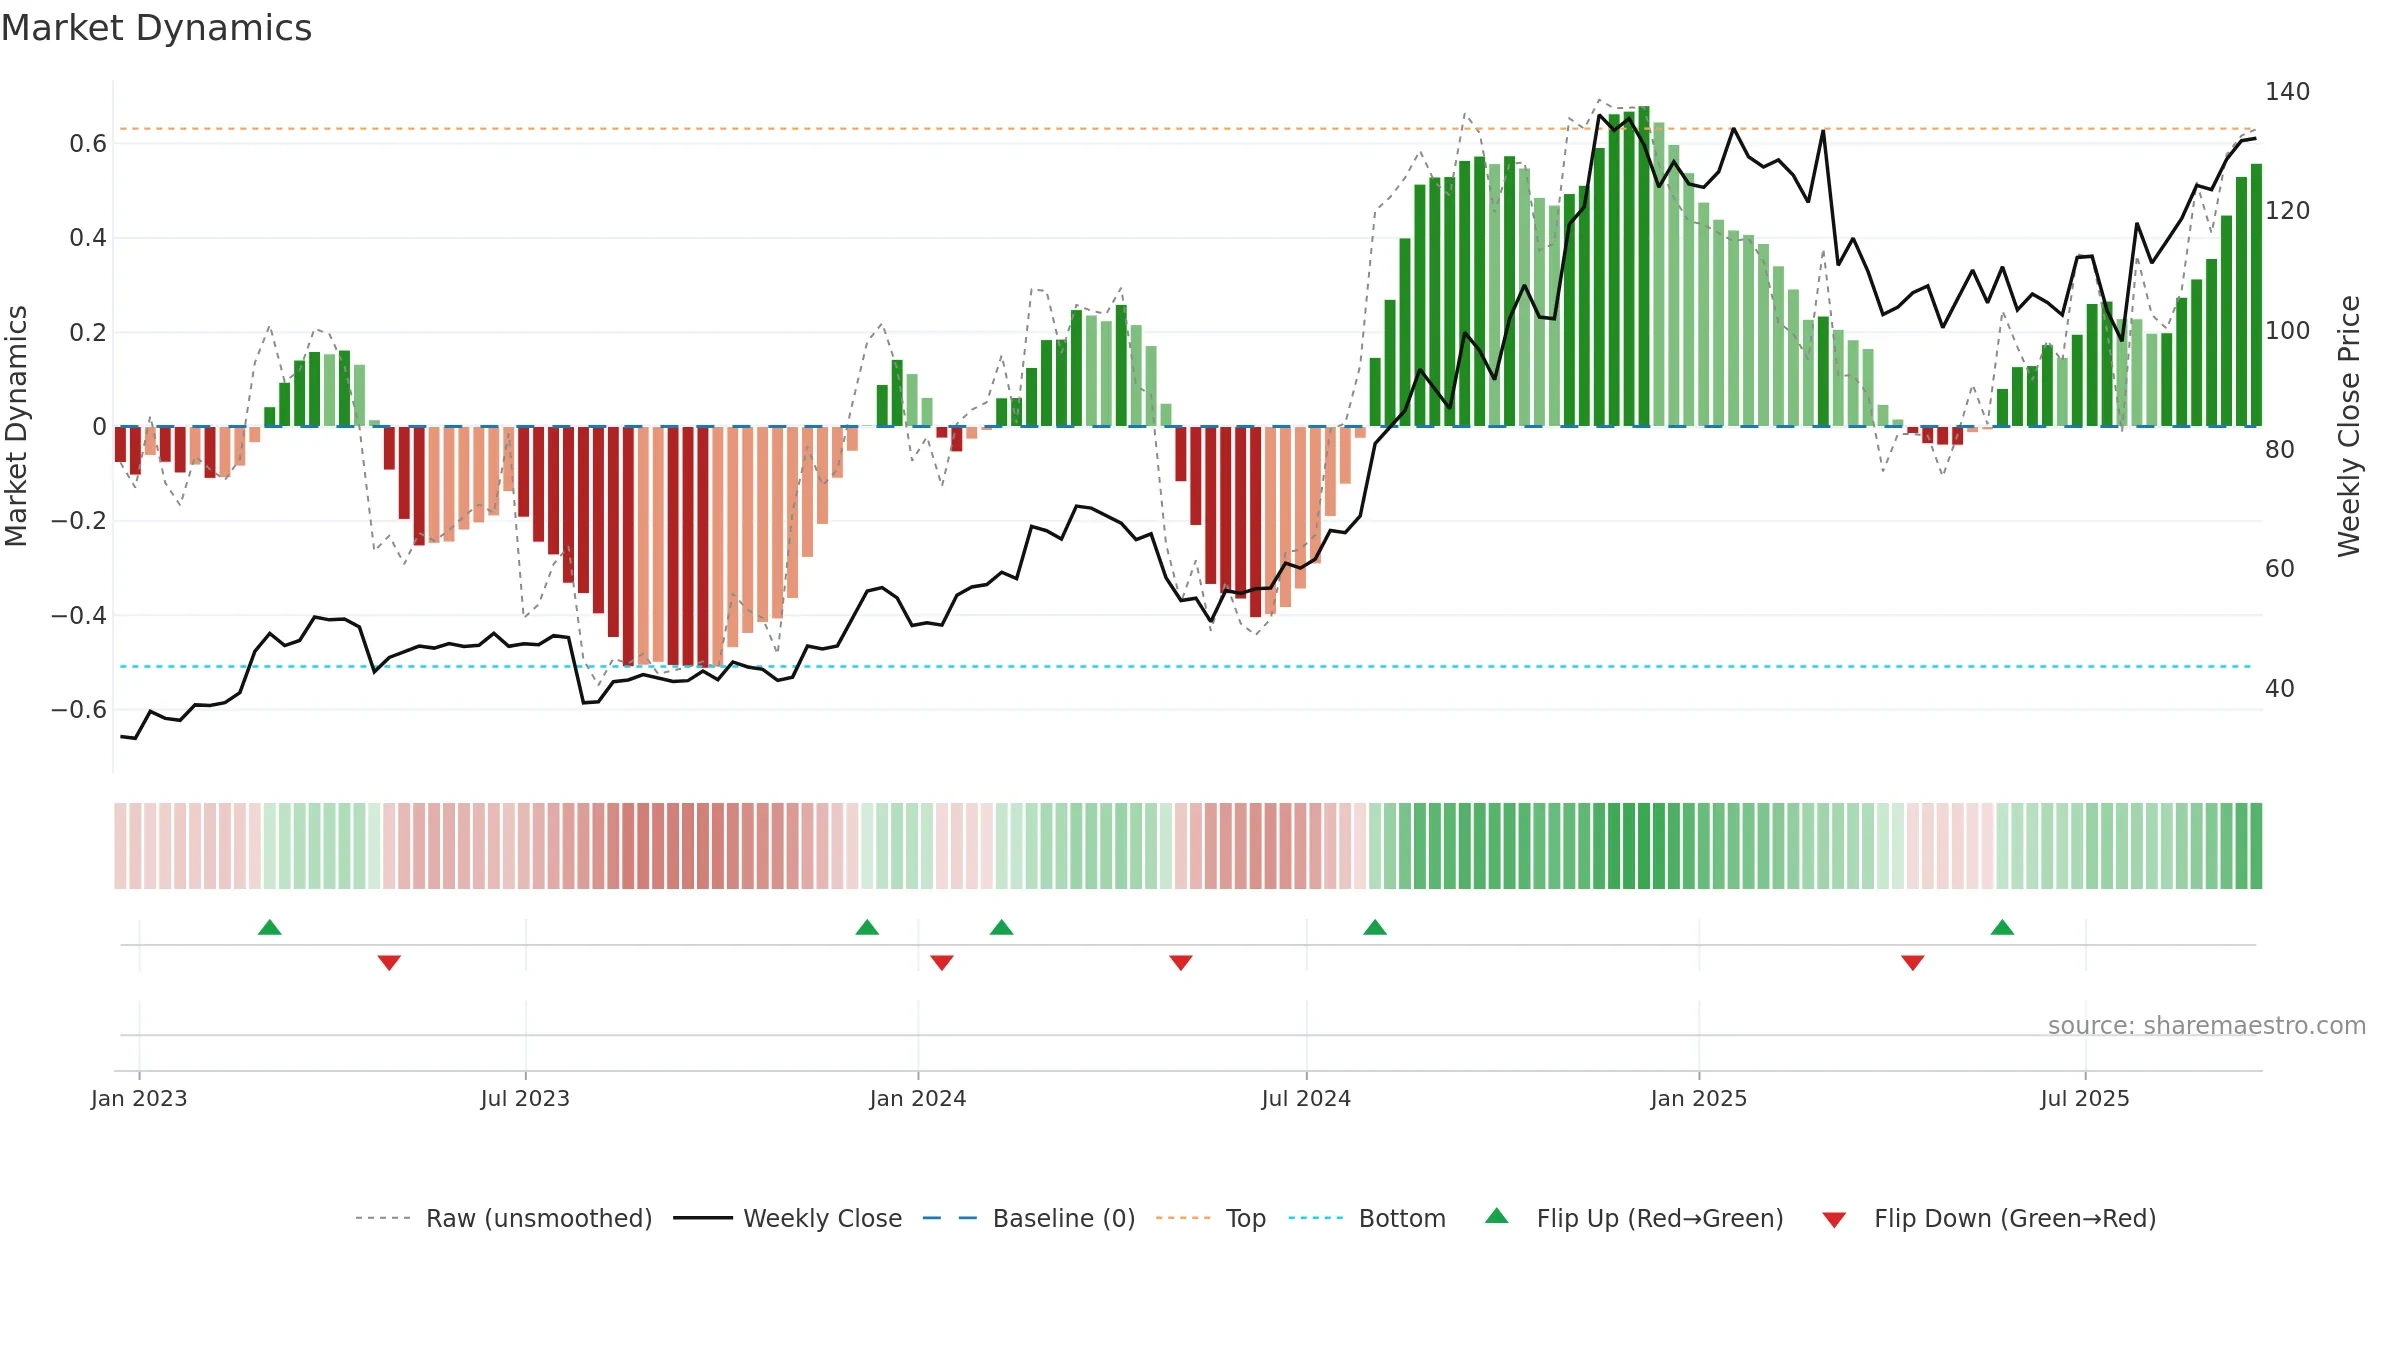Viewport: 2400px width, 1350px height.
Task: Hide the Flip Down (Green→Red) legend series
Action: [1989, 1218]
